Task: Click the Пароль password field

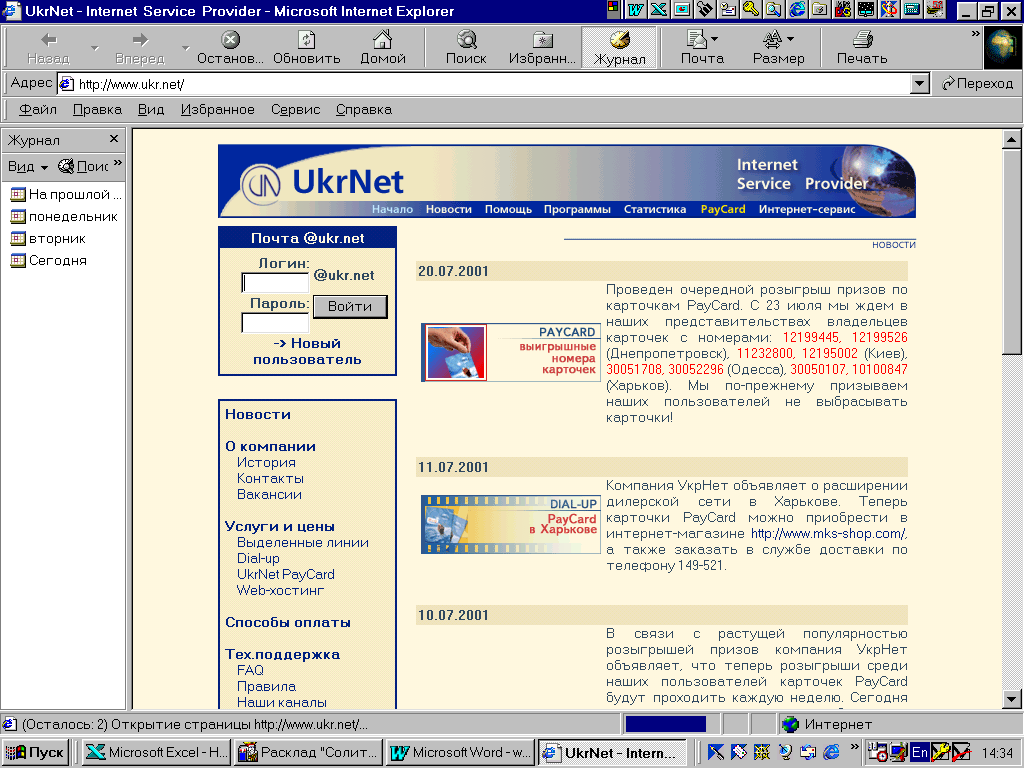Action: click(x=275, y=323)
